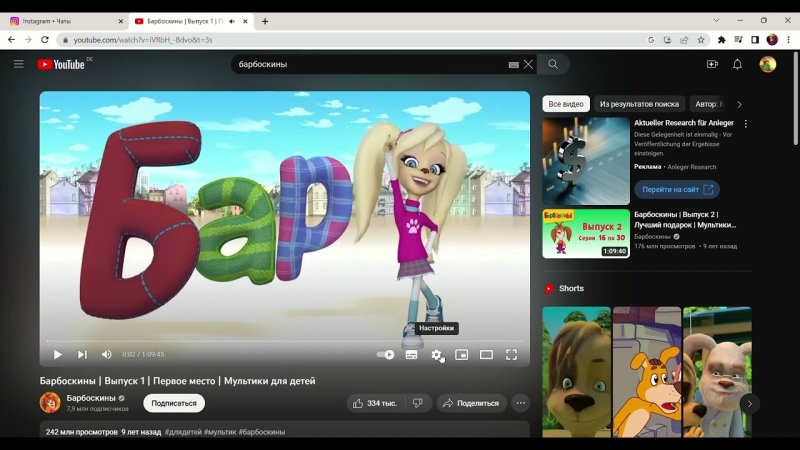The width and height of the screenshot is (800, 450).
Task: Open ad options three-dot menu
Action: 745,124
